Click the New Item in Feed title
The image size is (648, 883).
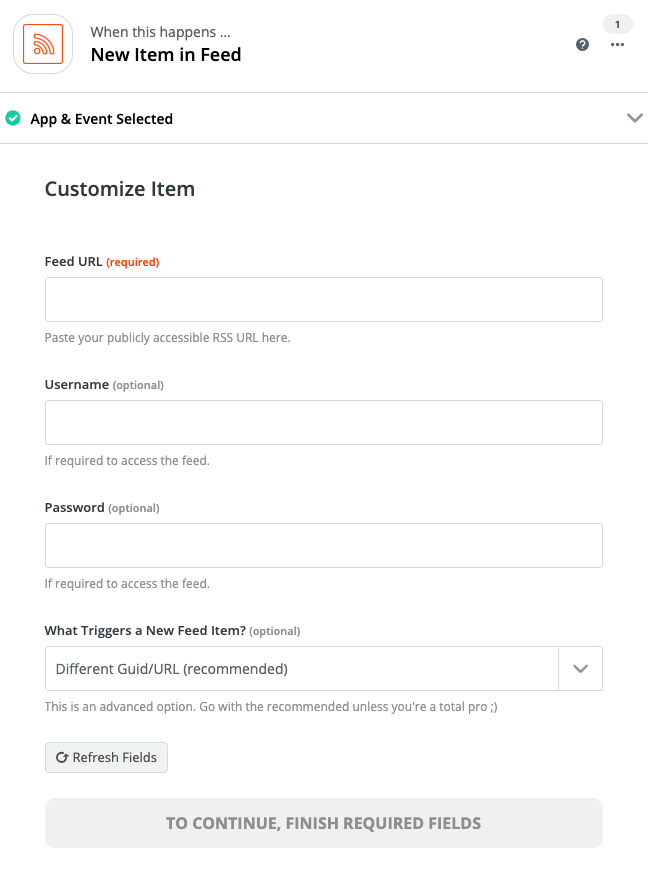(x=166, y=55)
